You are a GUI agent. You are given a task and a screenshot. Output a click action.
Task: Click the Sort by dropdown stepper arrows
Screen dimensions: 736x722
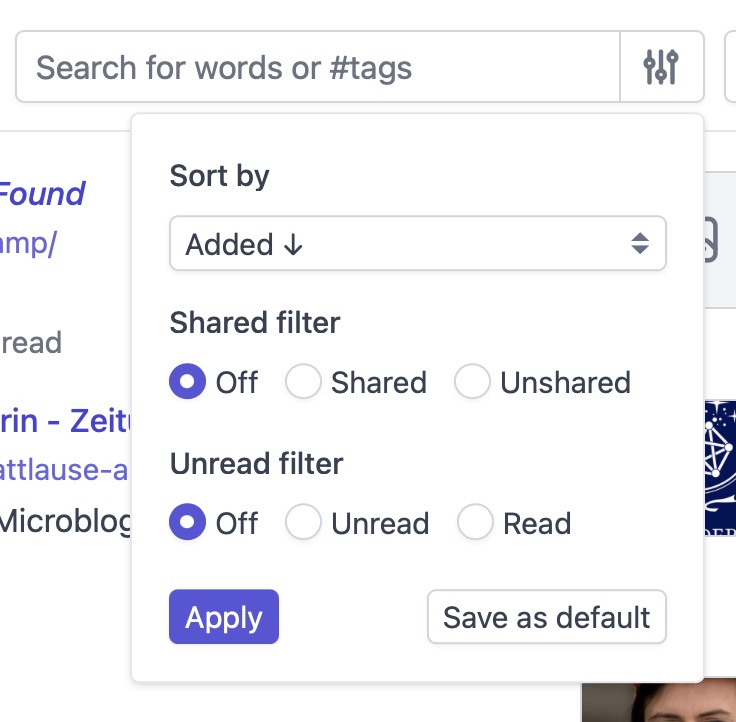coord(640,244)
